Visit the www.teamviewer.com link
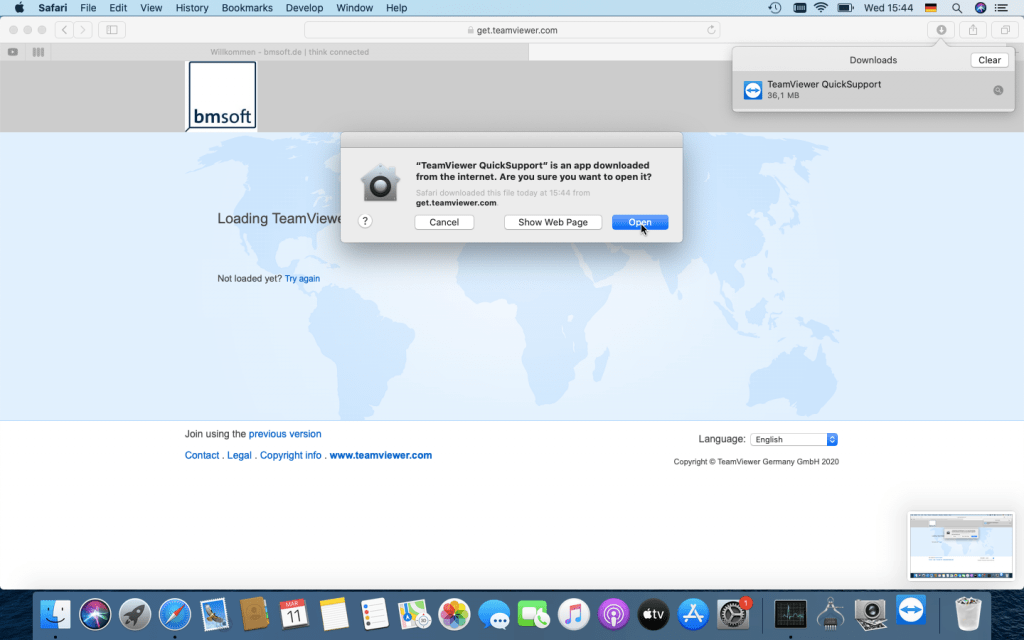The height and width of the screenshot is (640, 1024). (381, 455)
